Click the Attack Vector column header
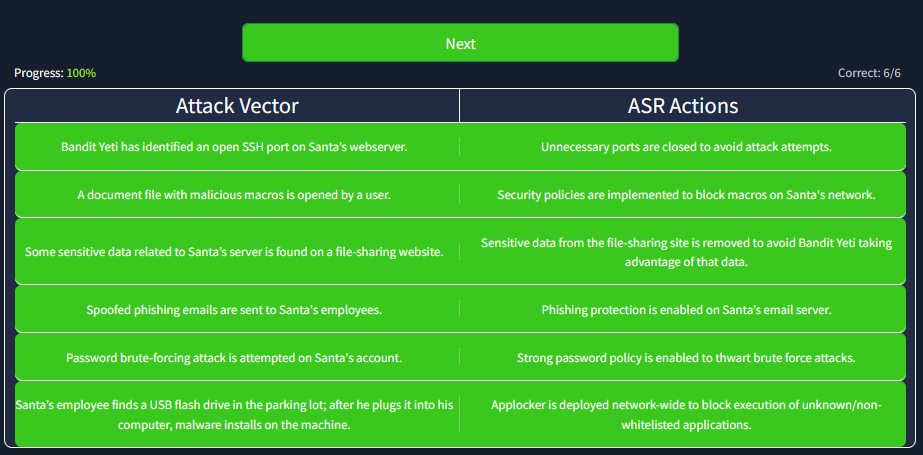Screen dimensions: 923x455 [x=237, y=106]
